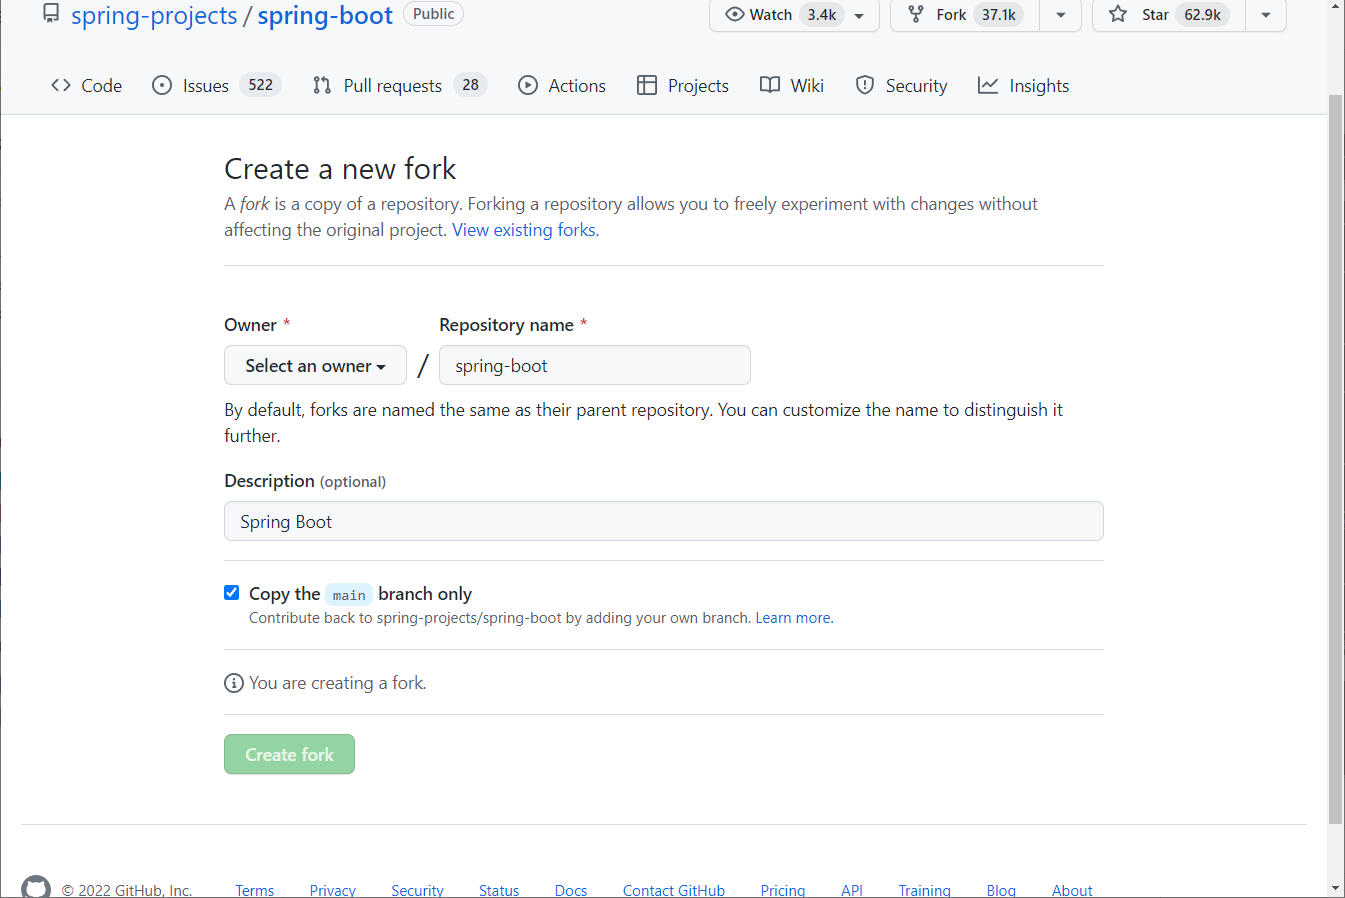Open the footer Security link

tap(417, 890)
